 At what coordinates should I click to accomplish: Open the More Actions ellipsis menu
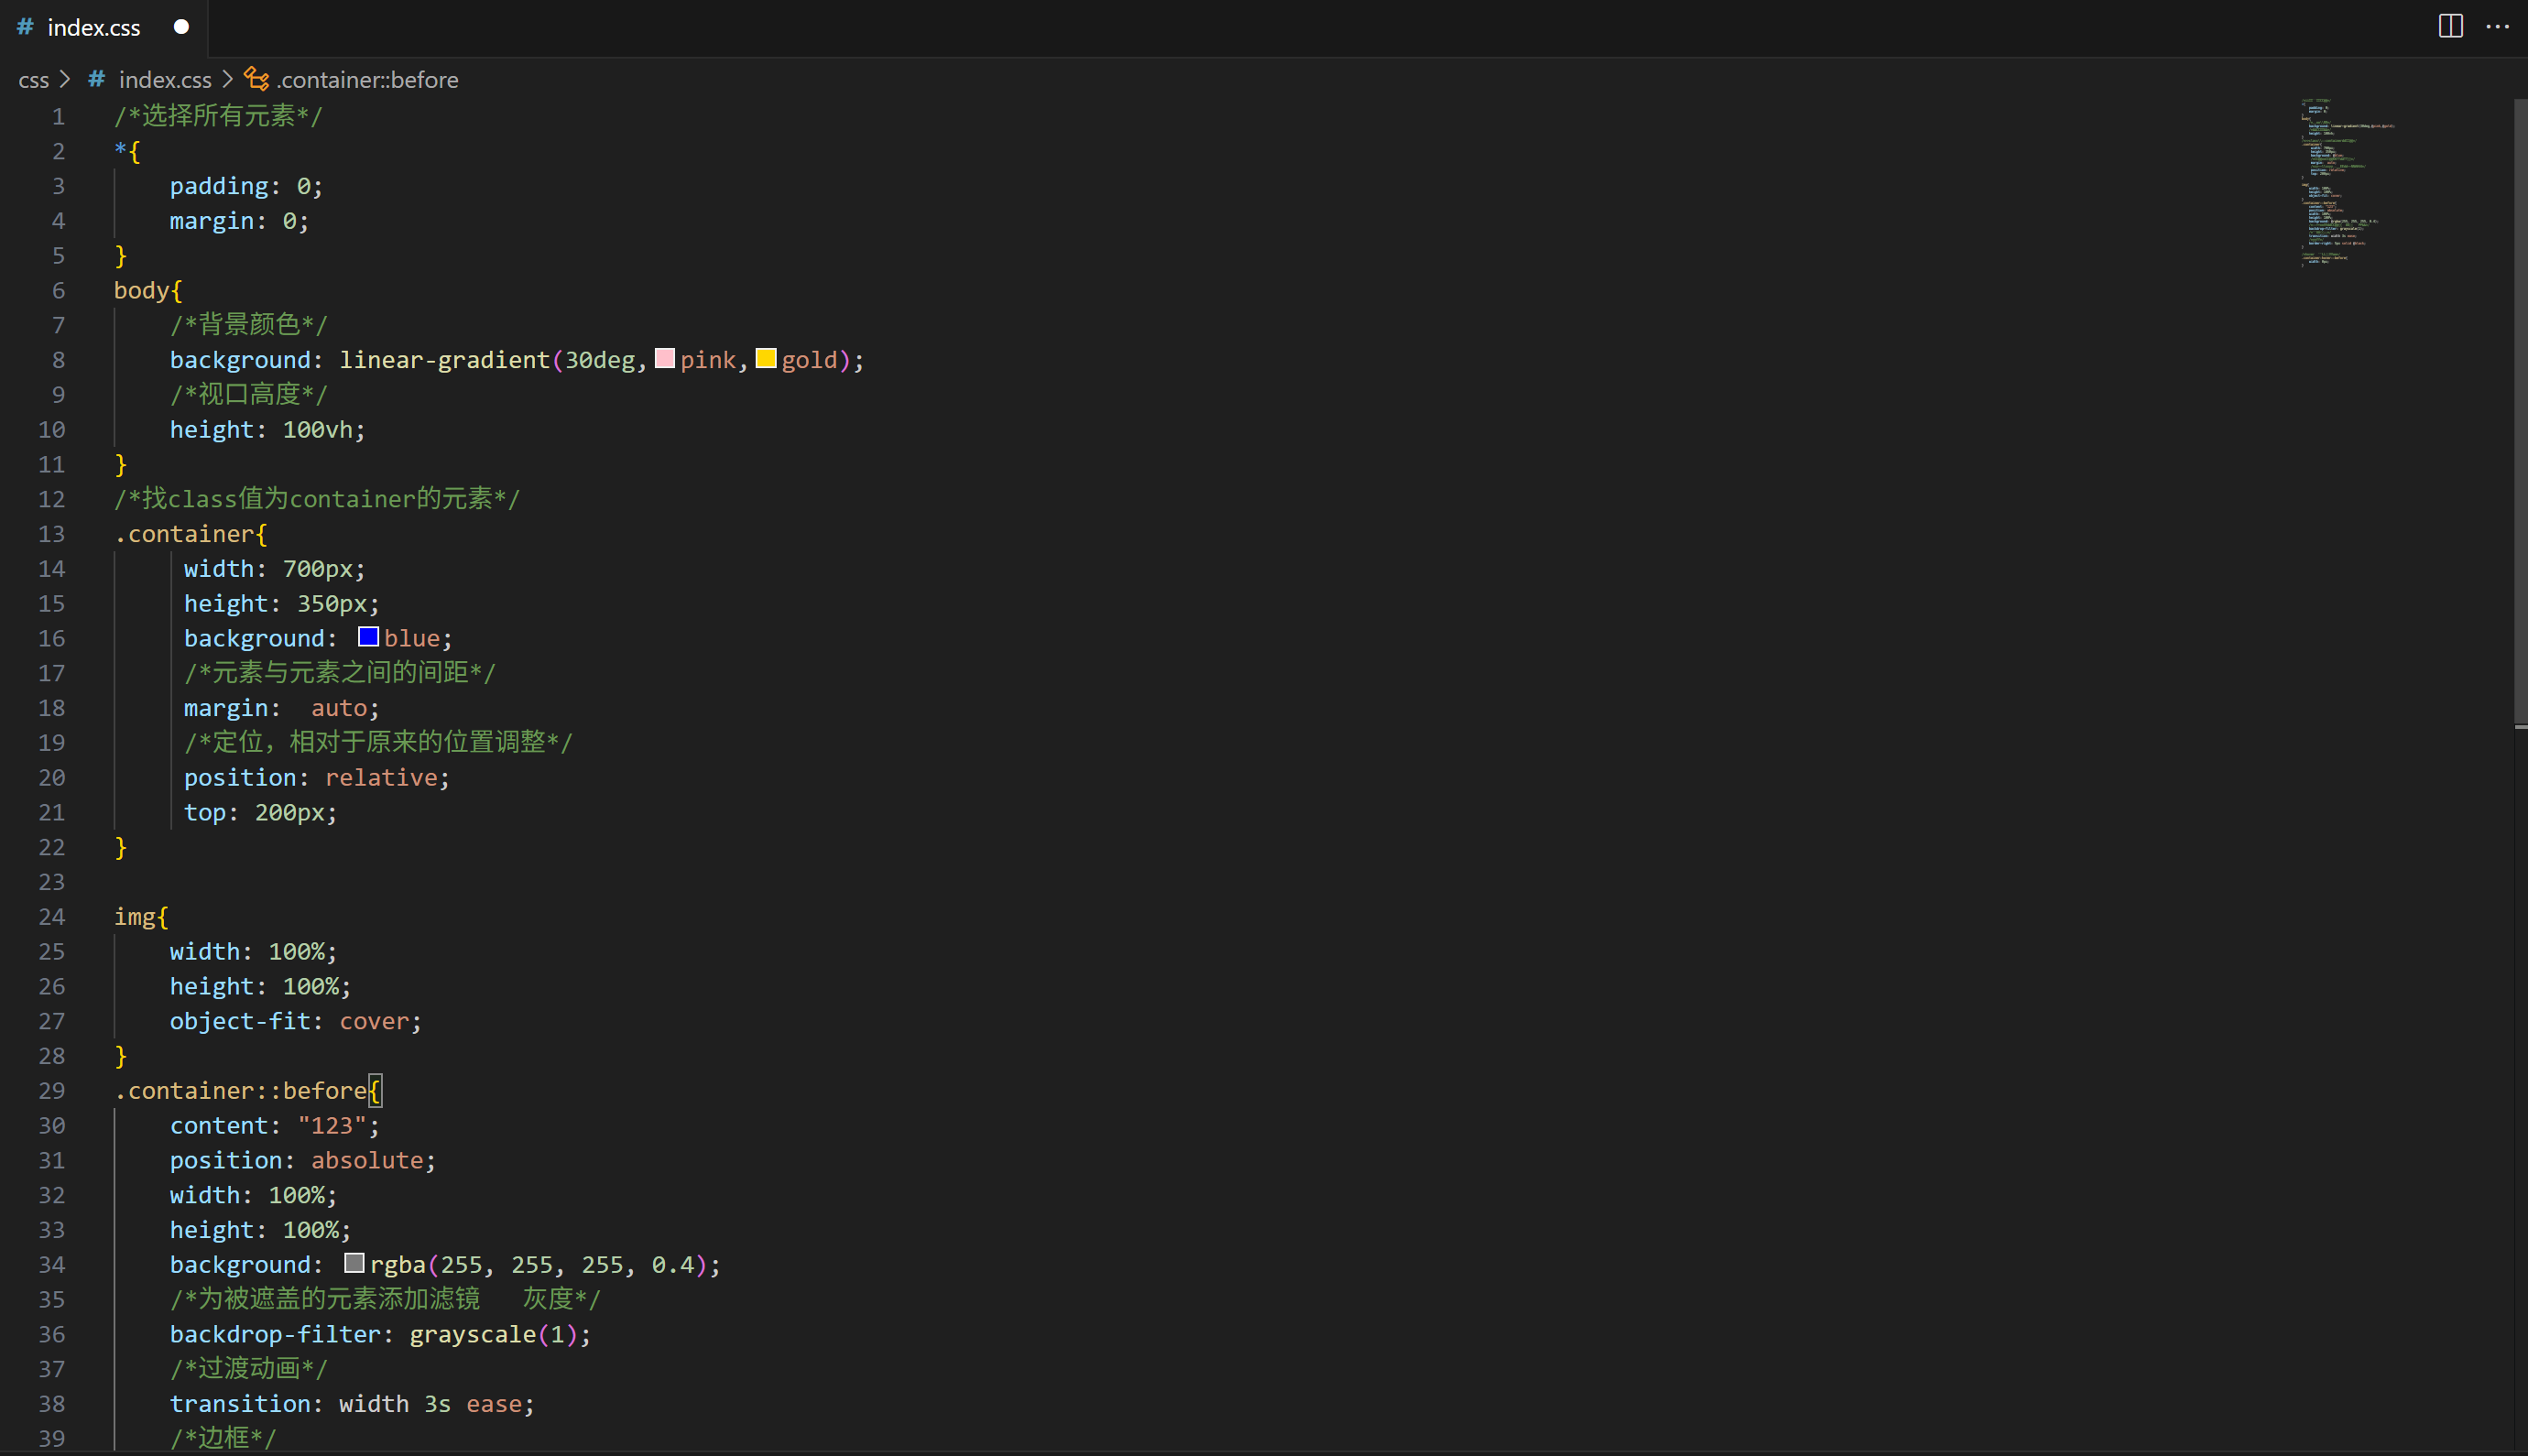(2497, 27)
